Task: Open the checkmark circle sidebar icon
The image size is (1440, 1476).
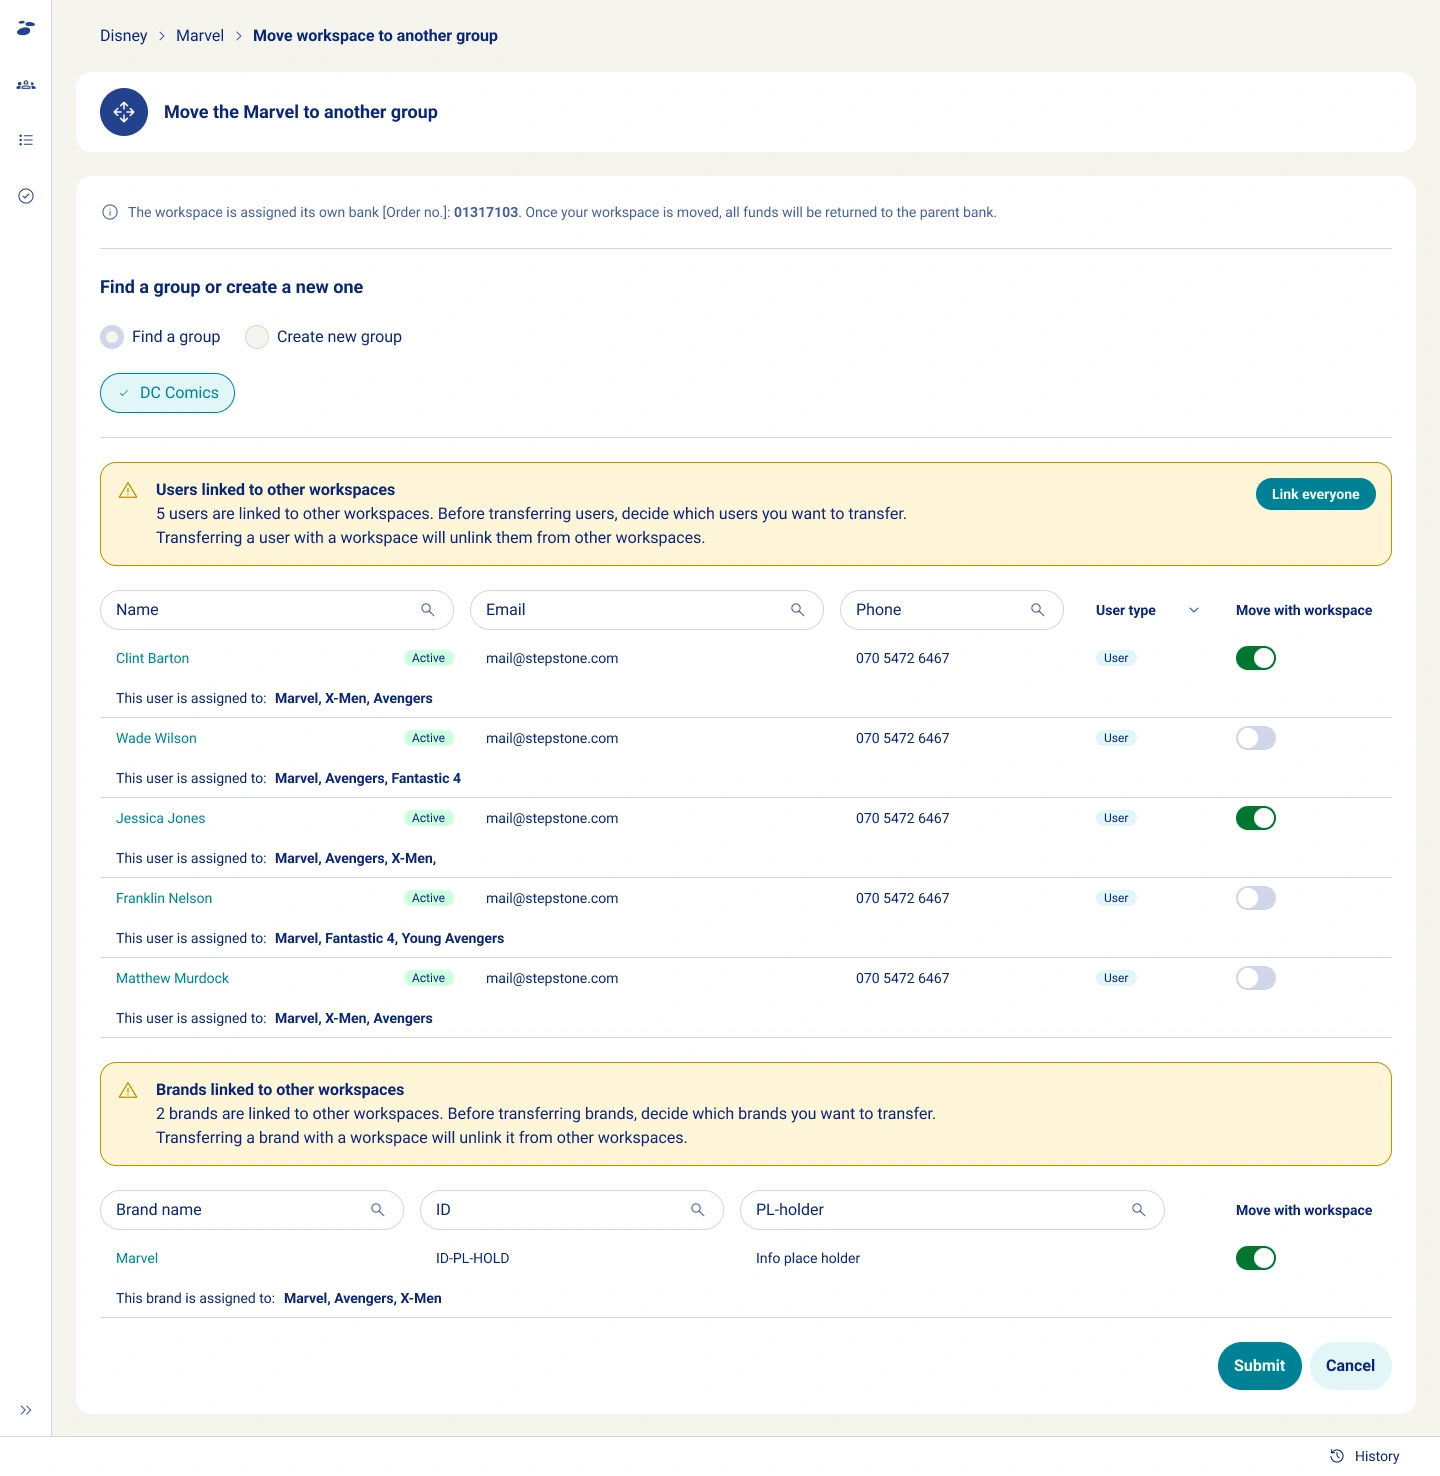Action: tap(26, 196)
